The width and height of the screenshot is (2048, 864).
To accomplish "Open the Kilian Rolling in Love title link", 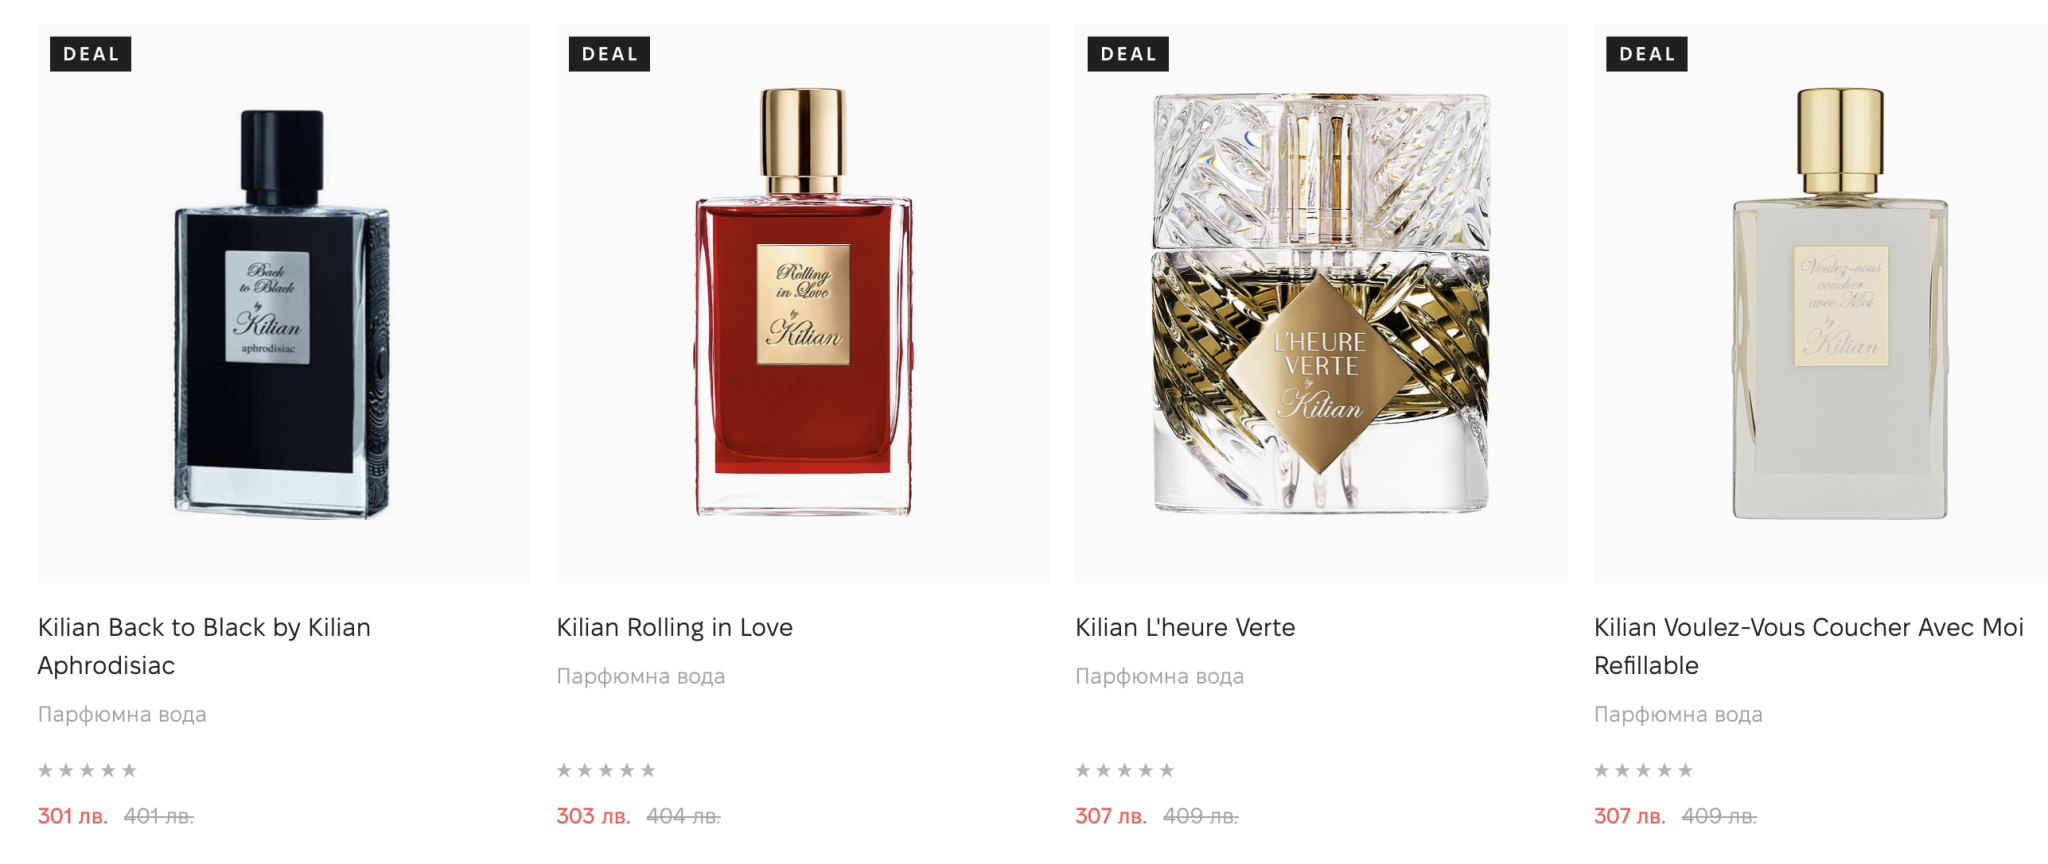I will [675, 627].
